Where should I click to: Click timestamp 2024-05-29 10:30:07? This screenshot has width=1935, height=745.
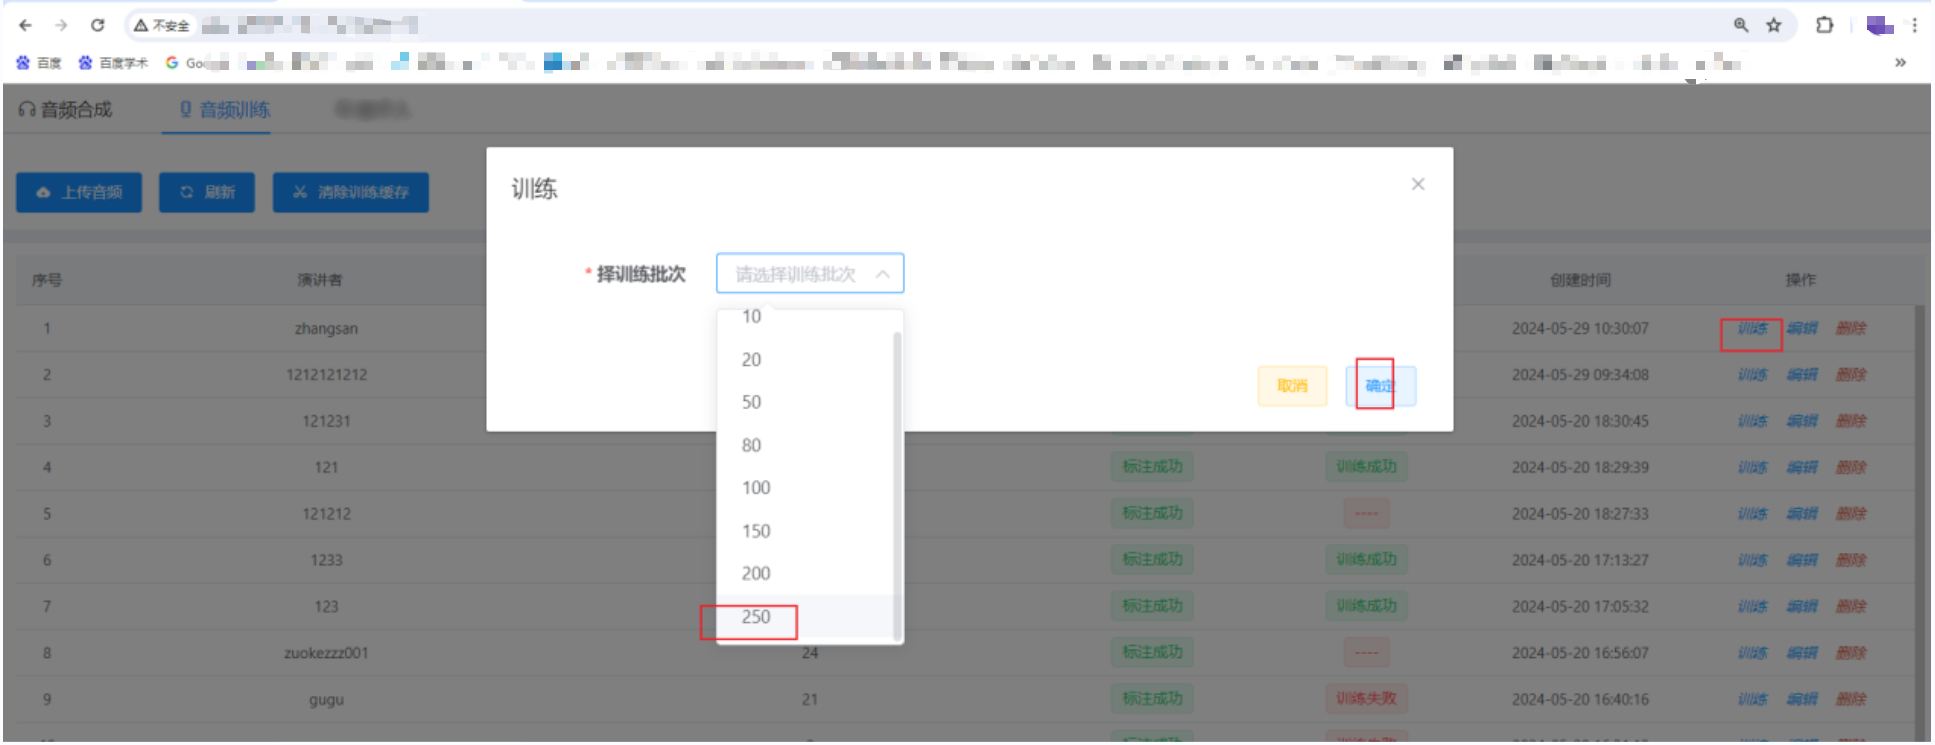[1580, 328]
